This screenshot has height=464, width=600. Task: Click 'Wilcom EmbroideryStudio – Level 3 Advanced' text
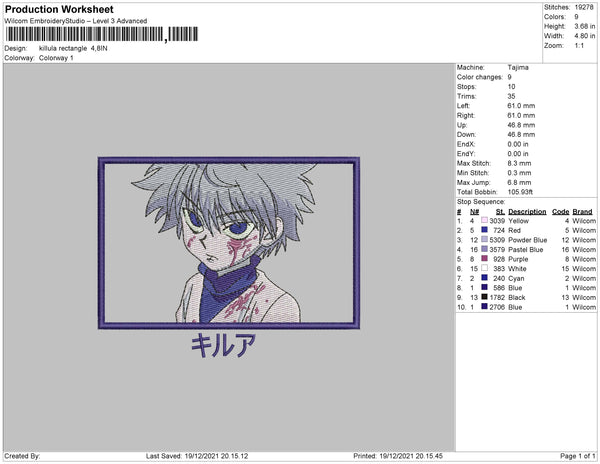coord(76,21)
